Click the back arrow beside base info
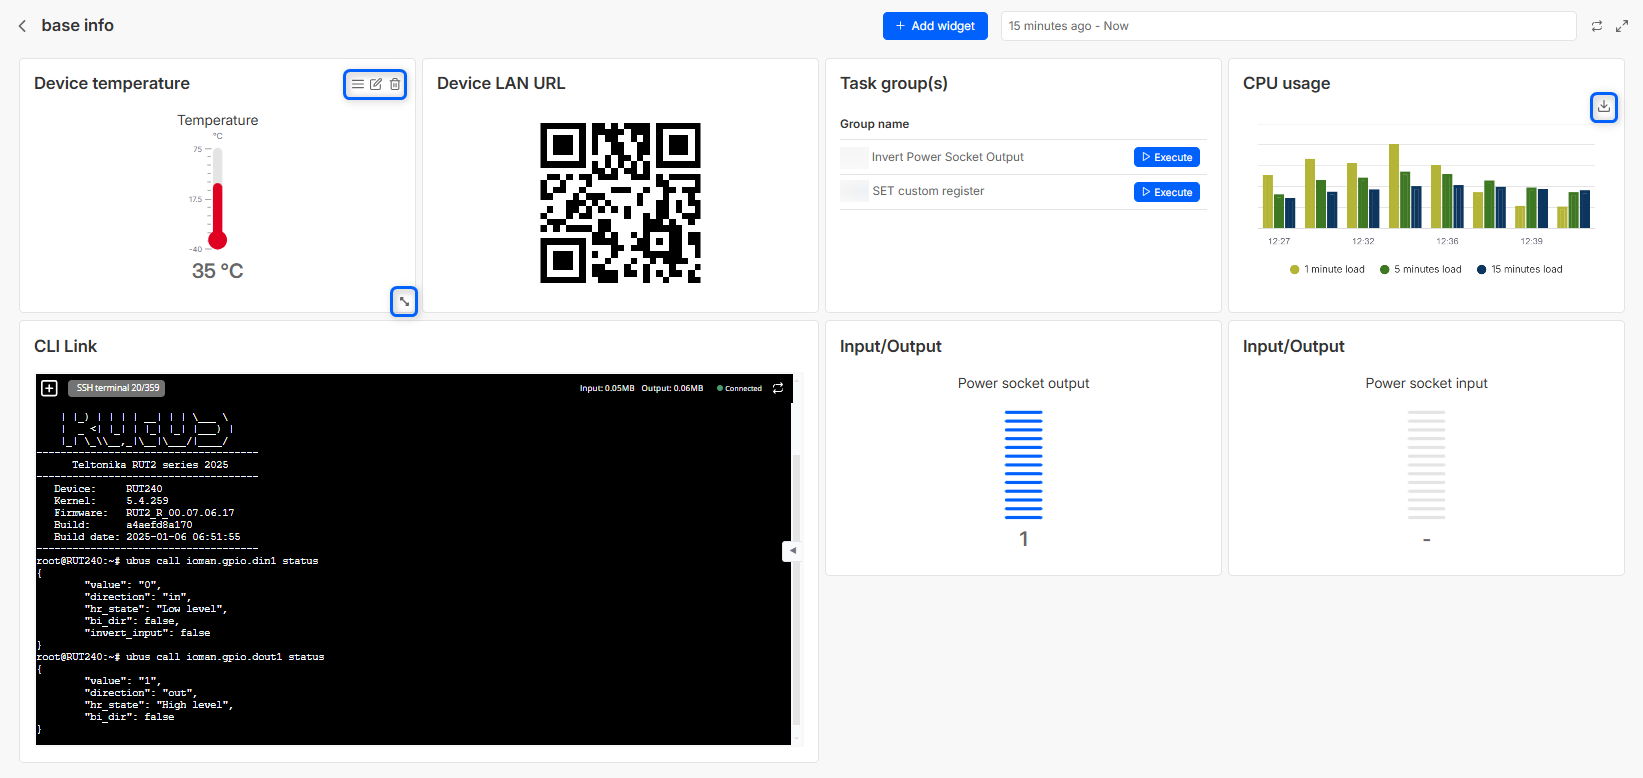Screen dimensions: 1643x778 22,26
